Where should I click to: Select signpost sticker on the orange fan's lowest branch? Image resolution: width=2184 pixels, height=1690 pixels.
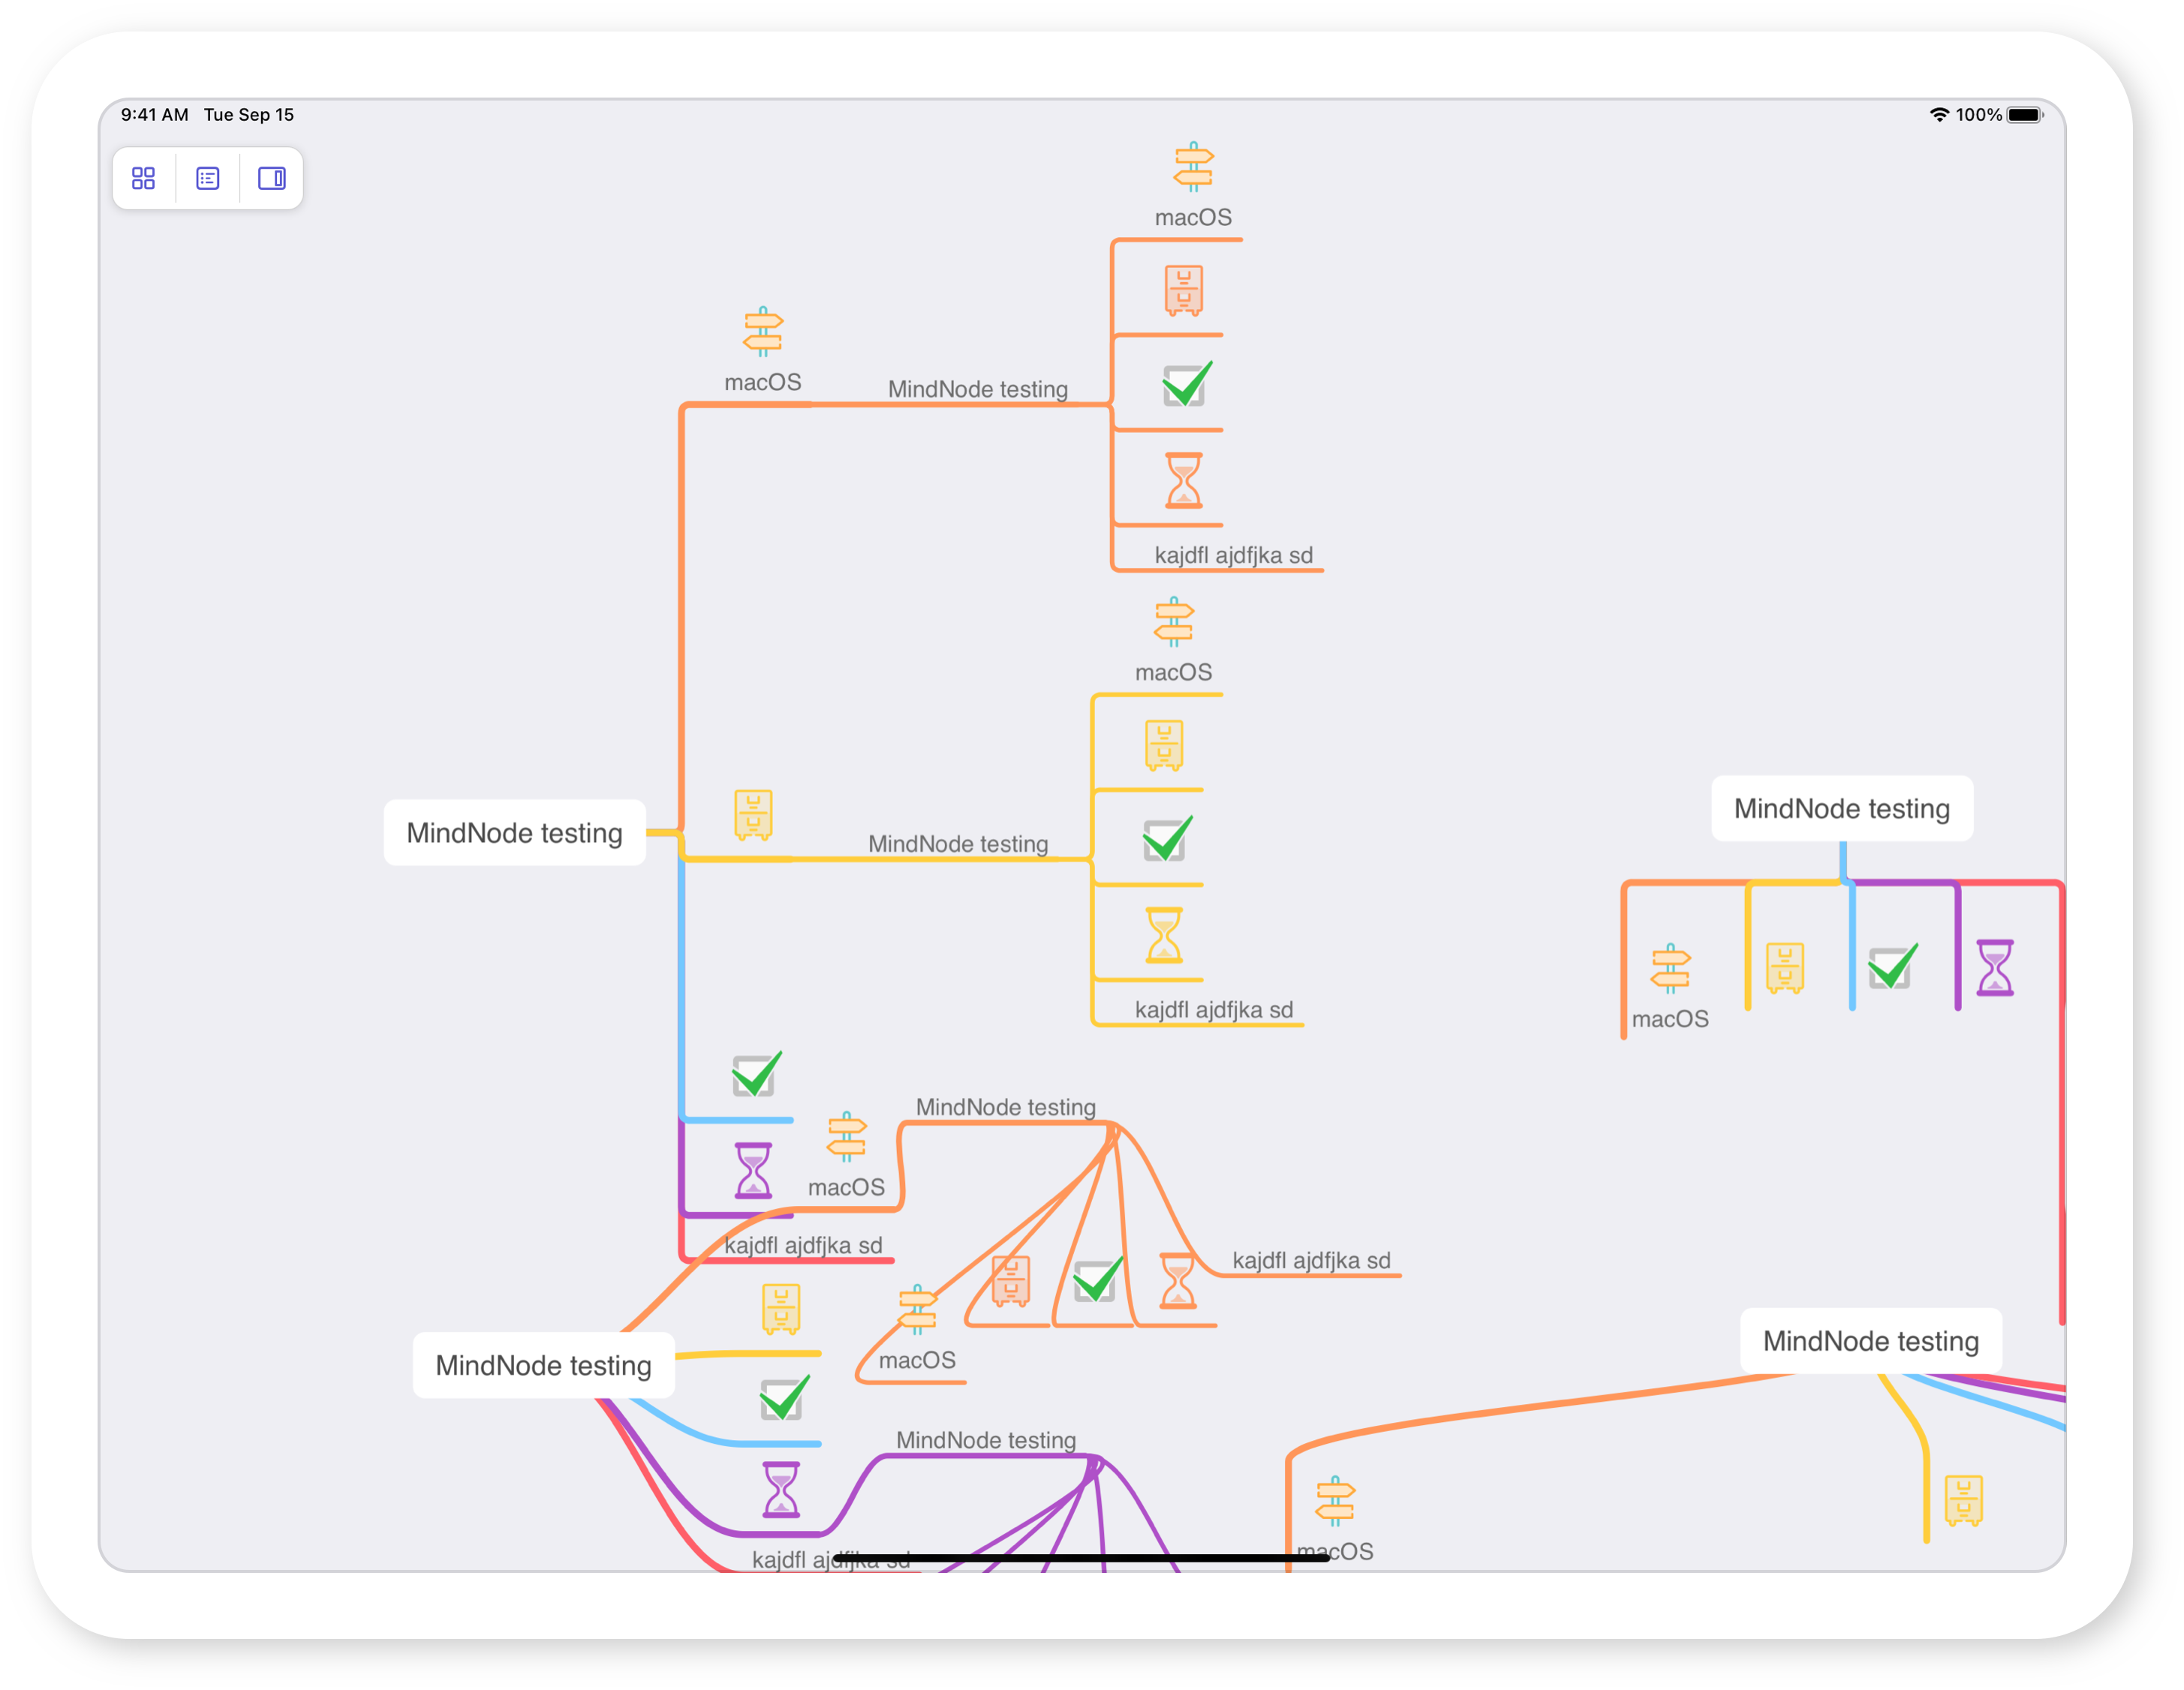pos(917,1310)
